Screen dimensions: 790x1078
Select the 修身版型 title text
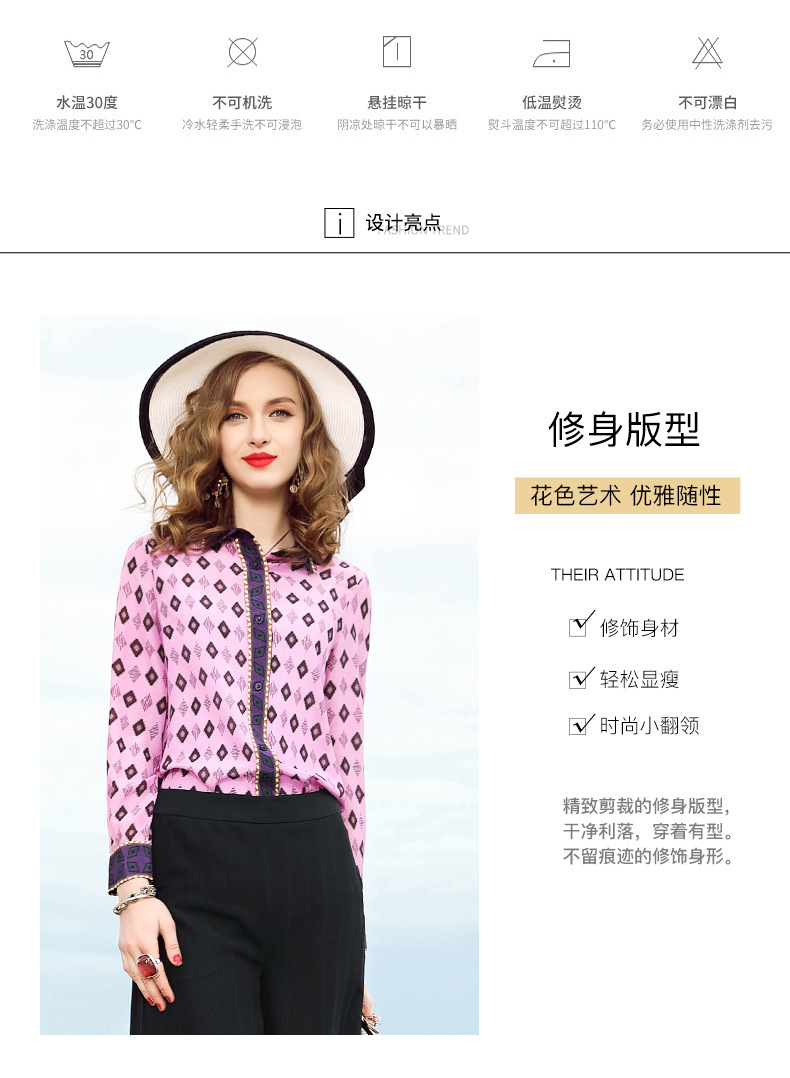624,429
